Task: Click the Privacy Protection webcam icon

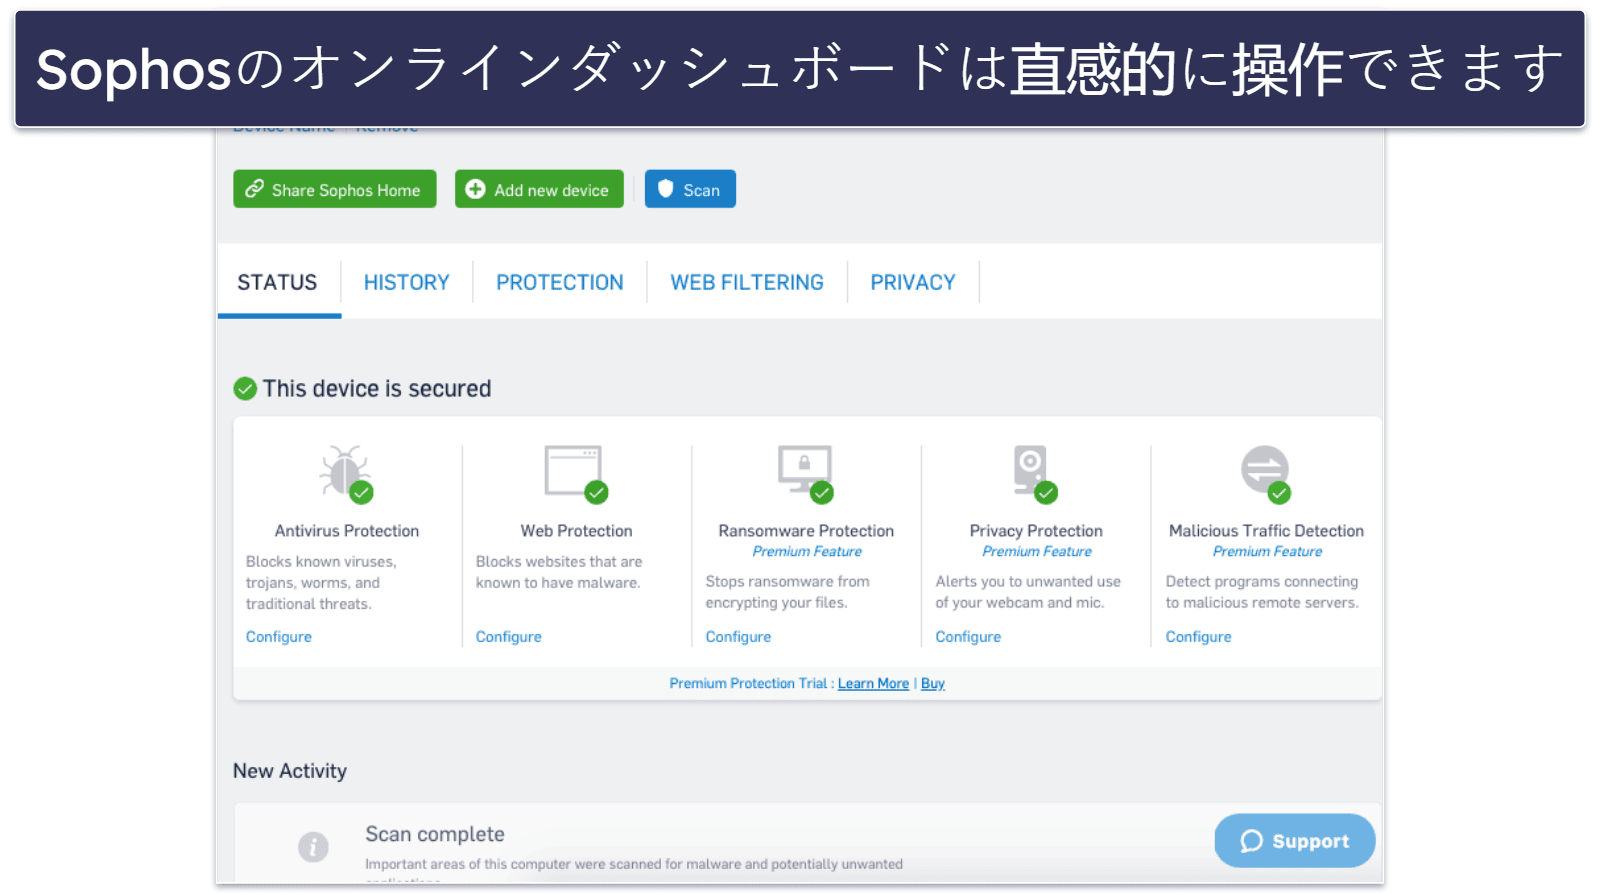Action: [x=1034, y=472]
